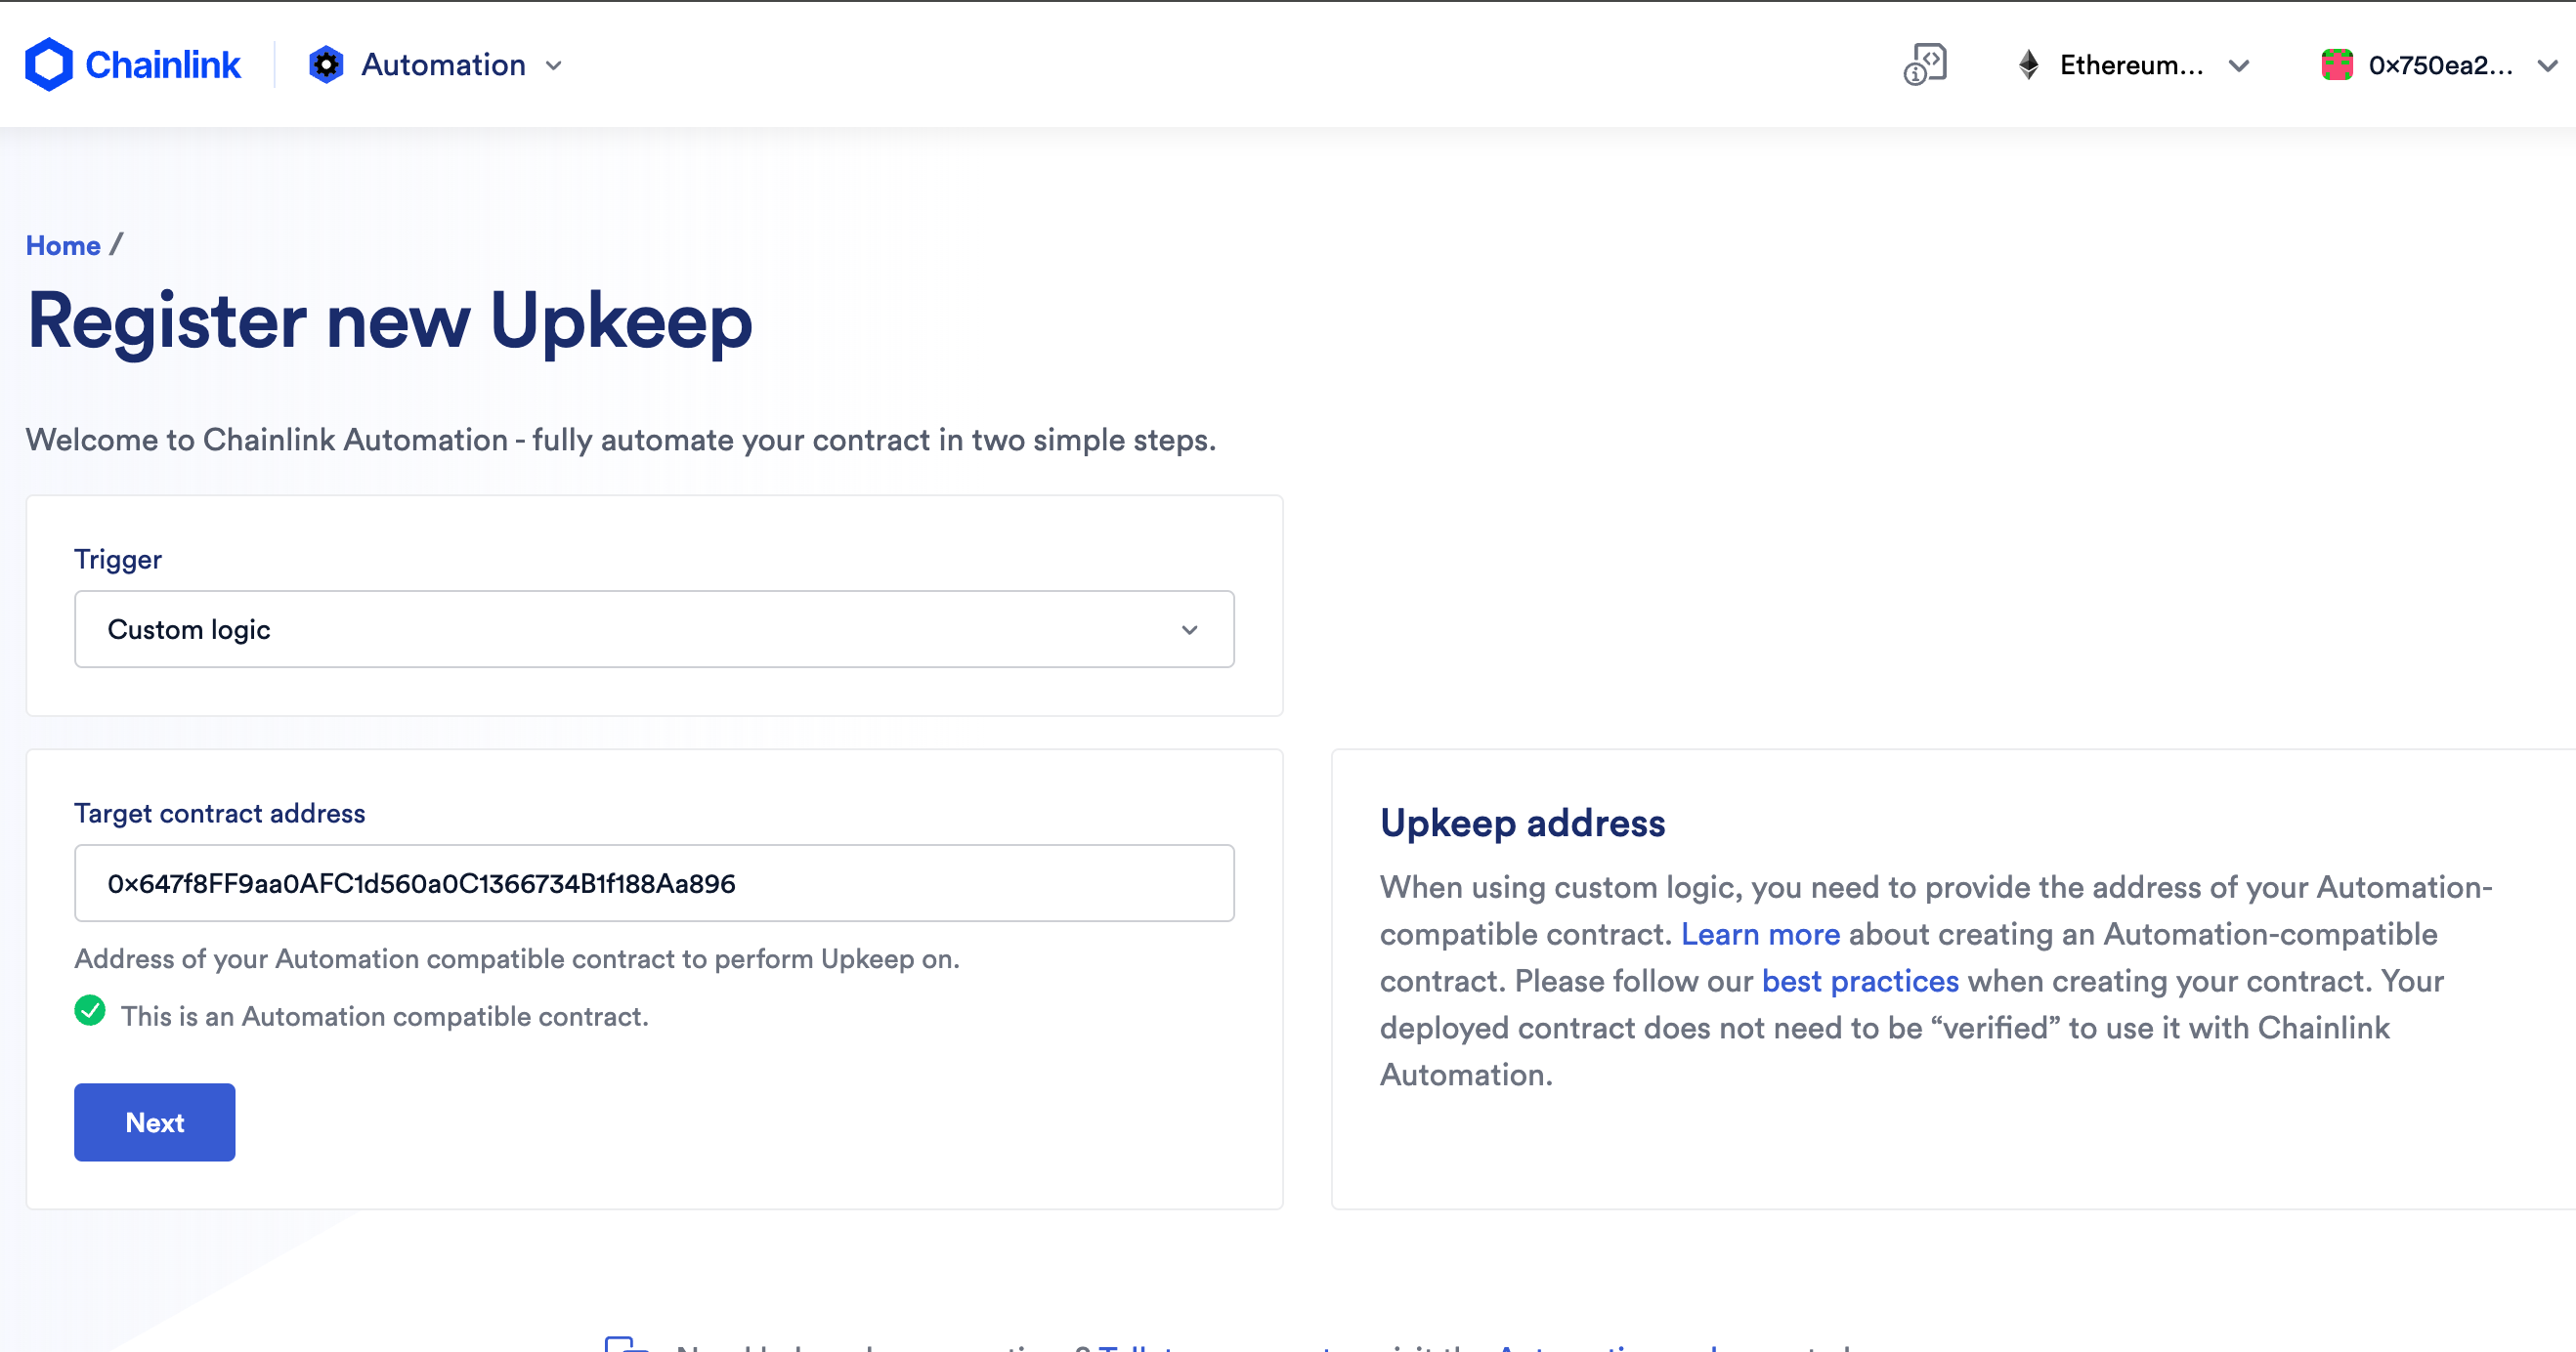Click the Ethereum network label text

tap(2131, 65)
